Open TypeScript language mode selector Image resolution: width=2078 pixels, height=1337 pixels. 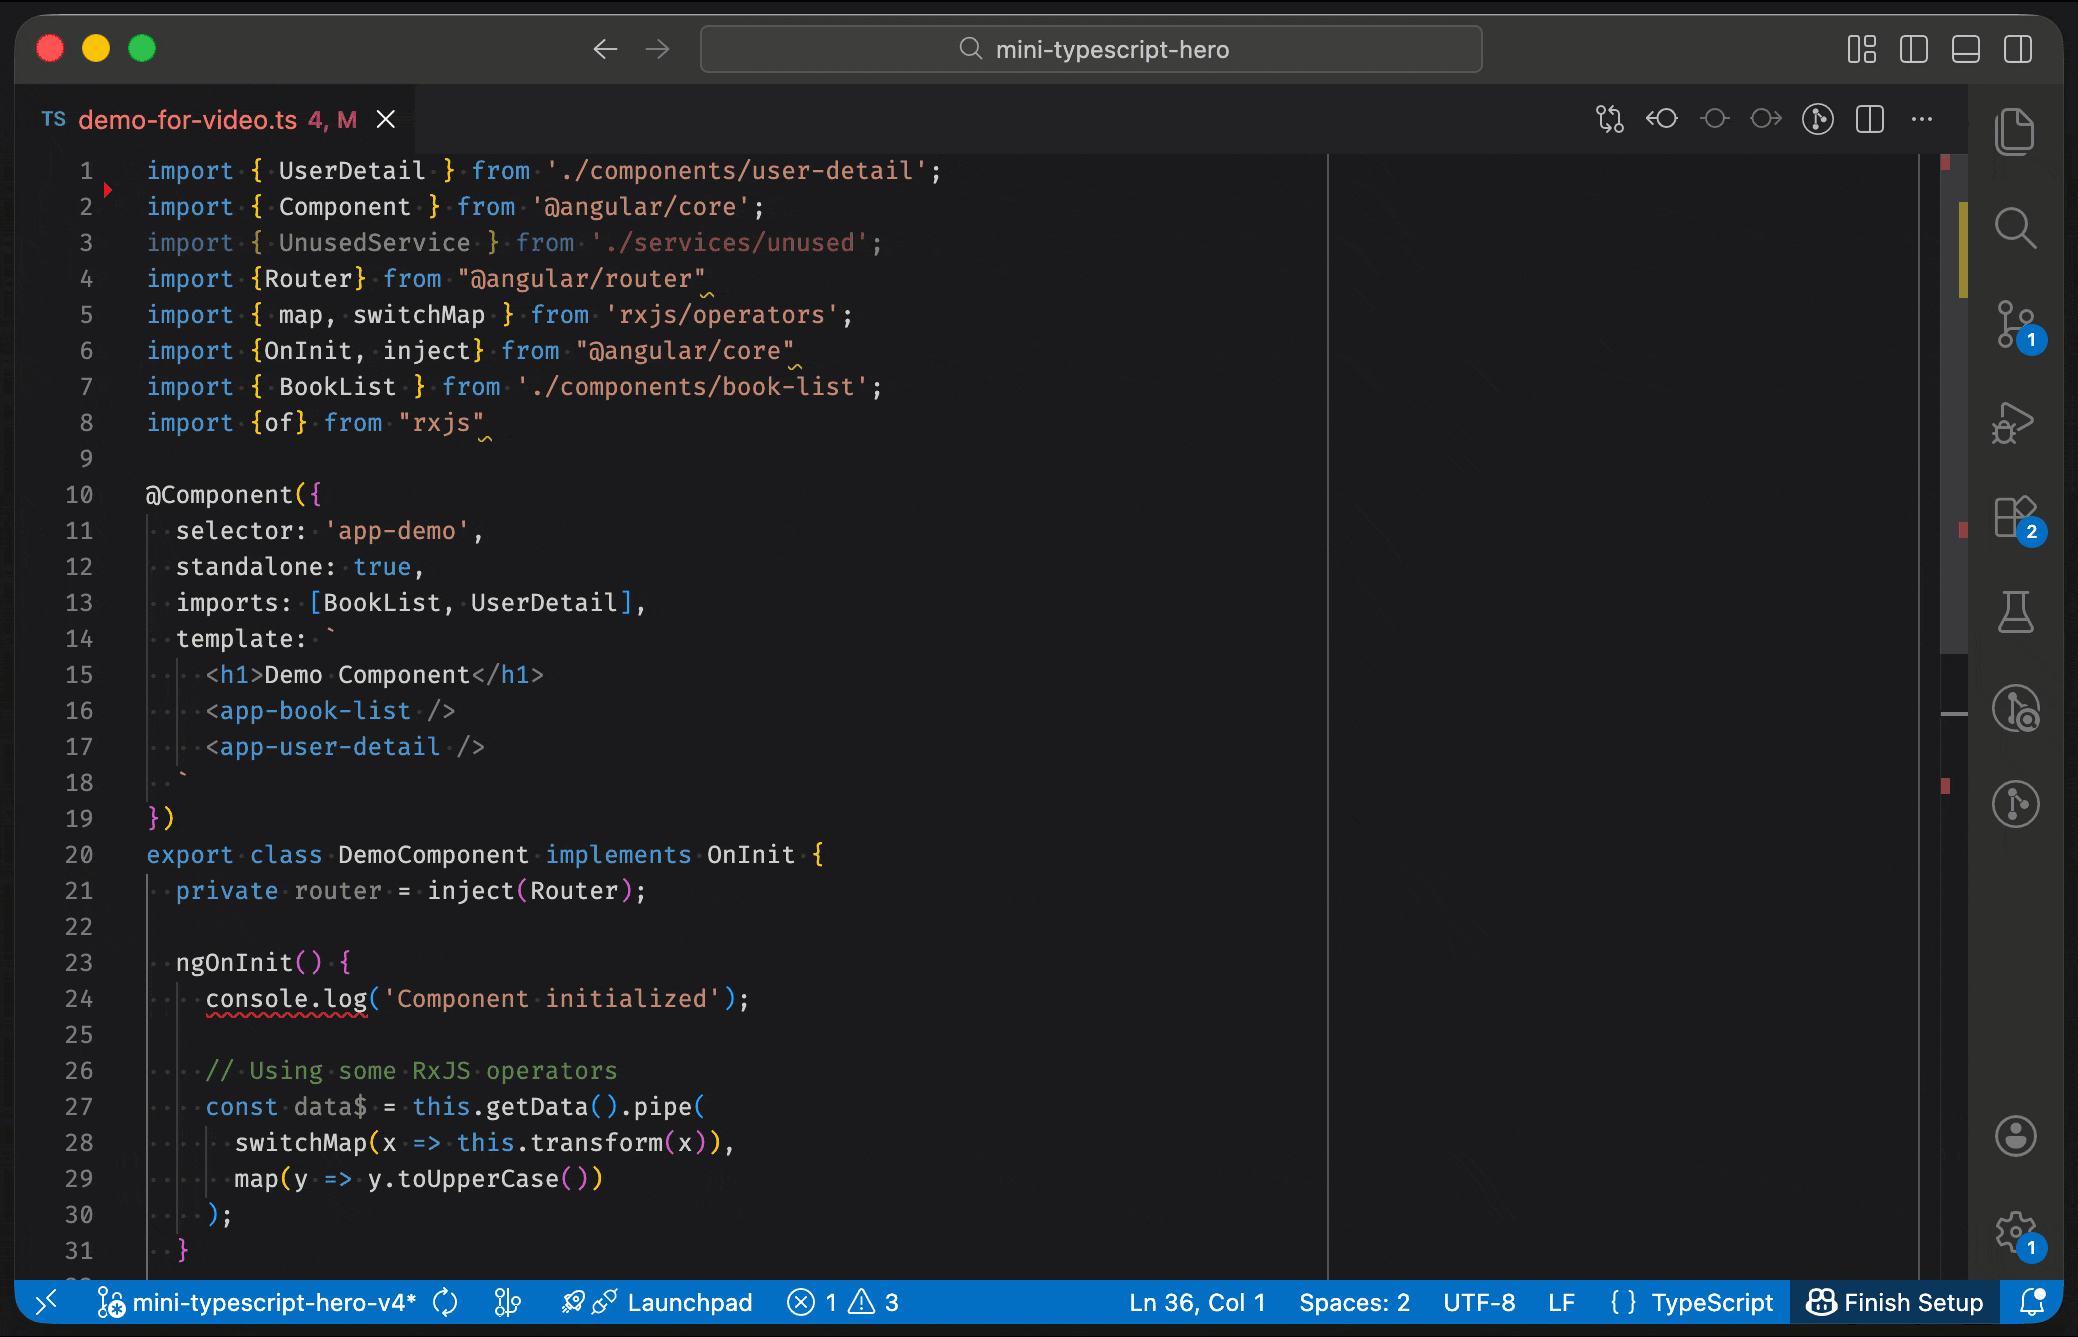(x=1711, y=1302)
